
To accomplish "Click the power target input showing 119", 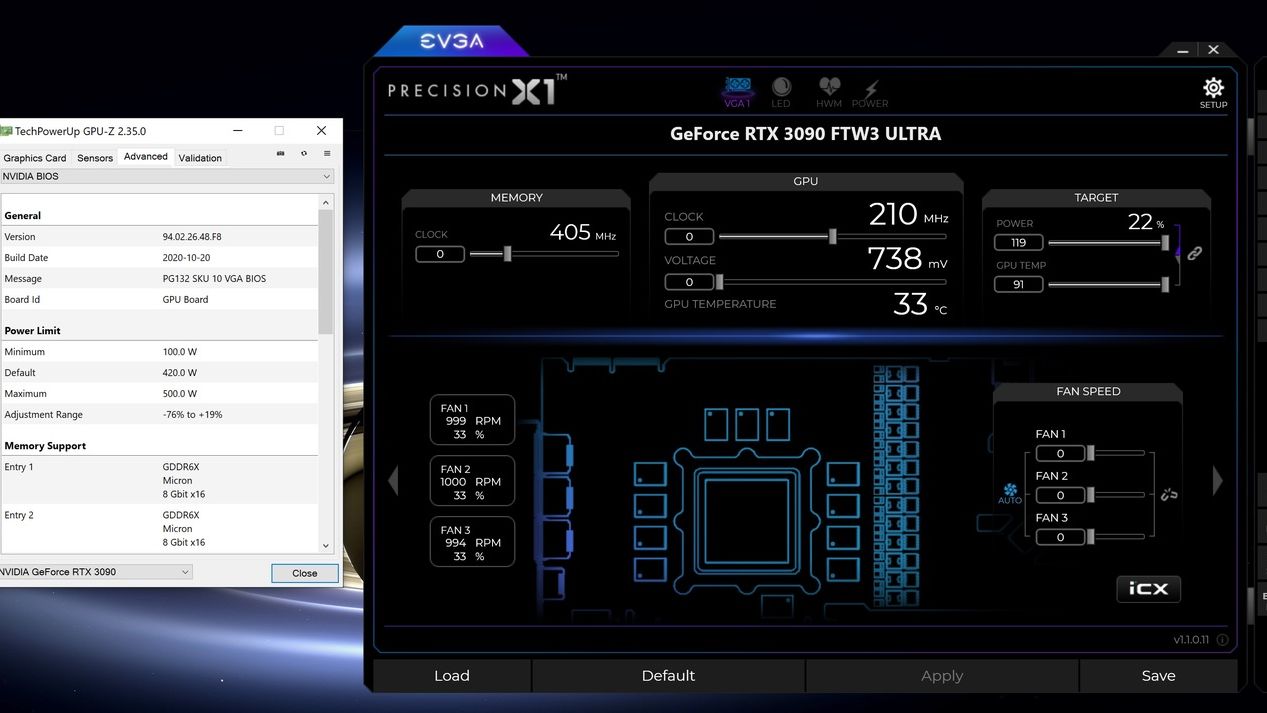I will click(x=1019, y=242).
